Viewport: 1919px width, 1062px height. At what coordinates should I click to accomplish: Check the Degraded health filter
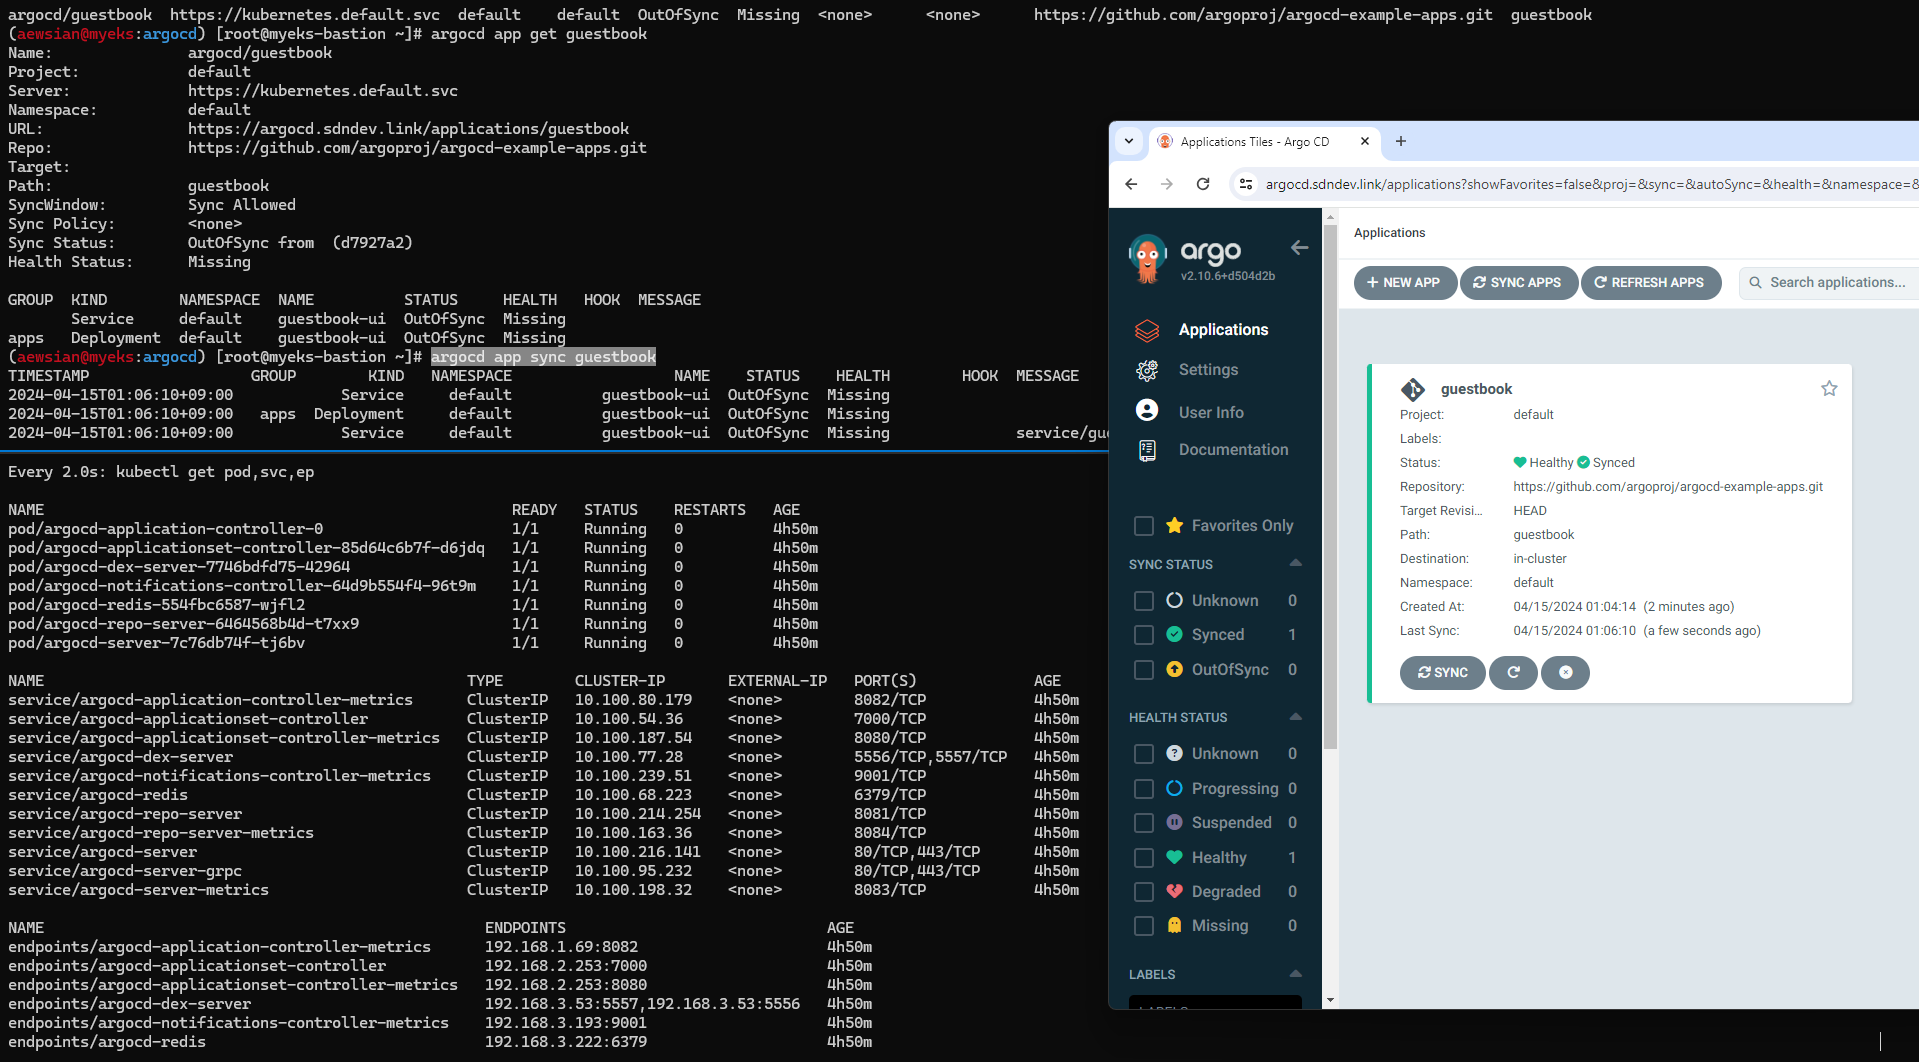(1144, 892)
